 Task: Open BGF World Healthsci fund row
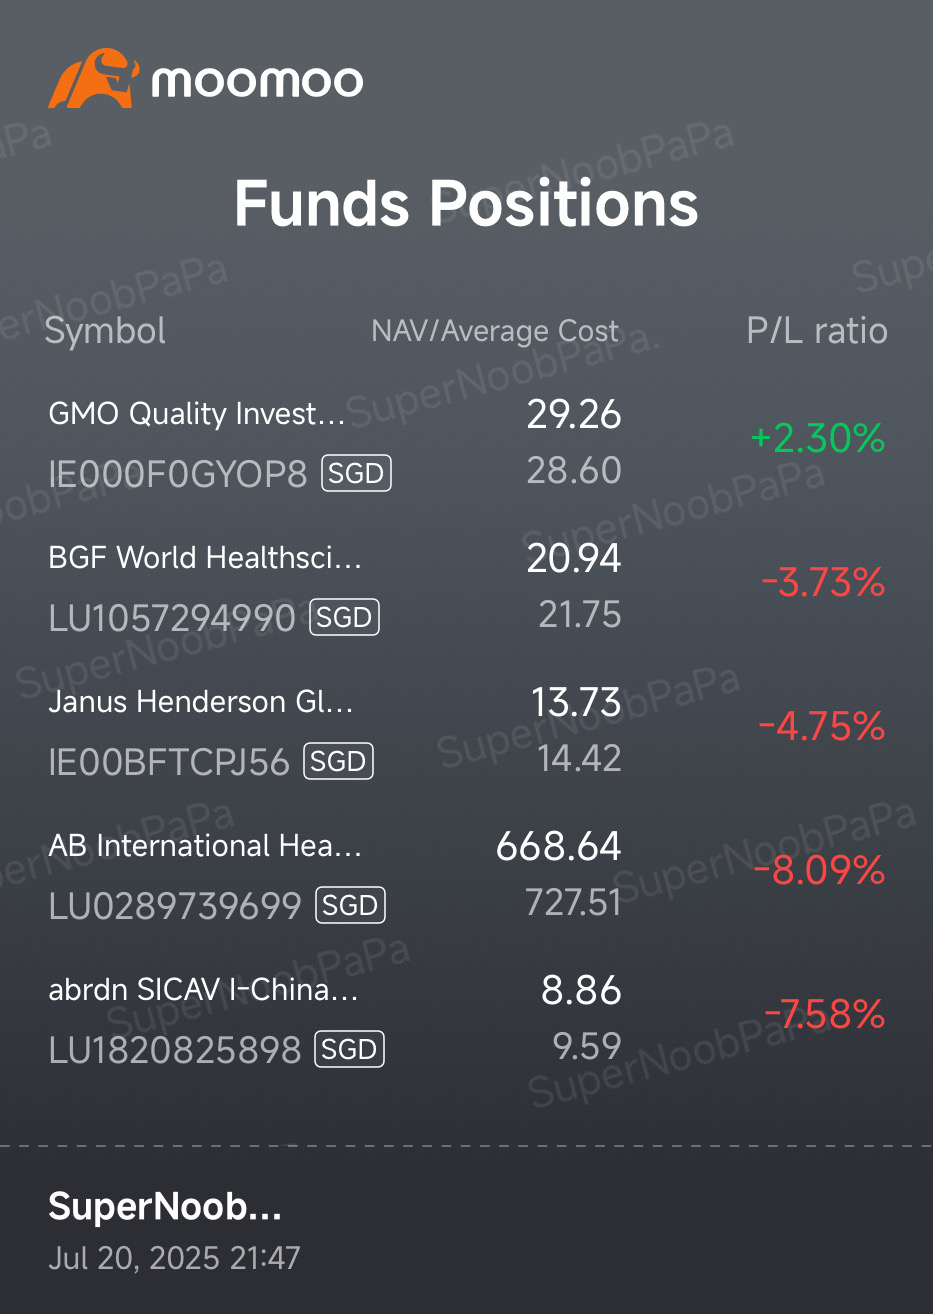click(x=204, y=558)
